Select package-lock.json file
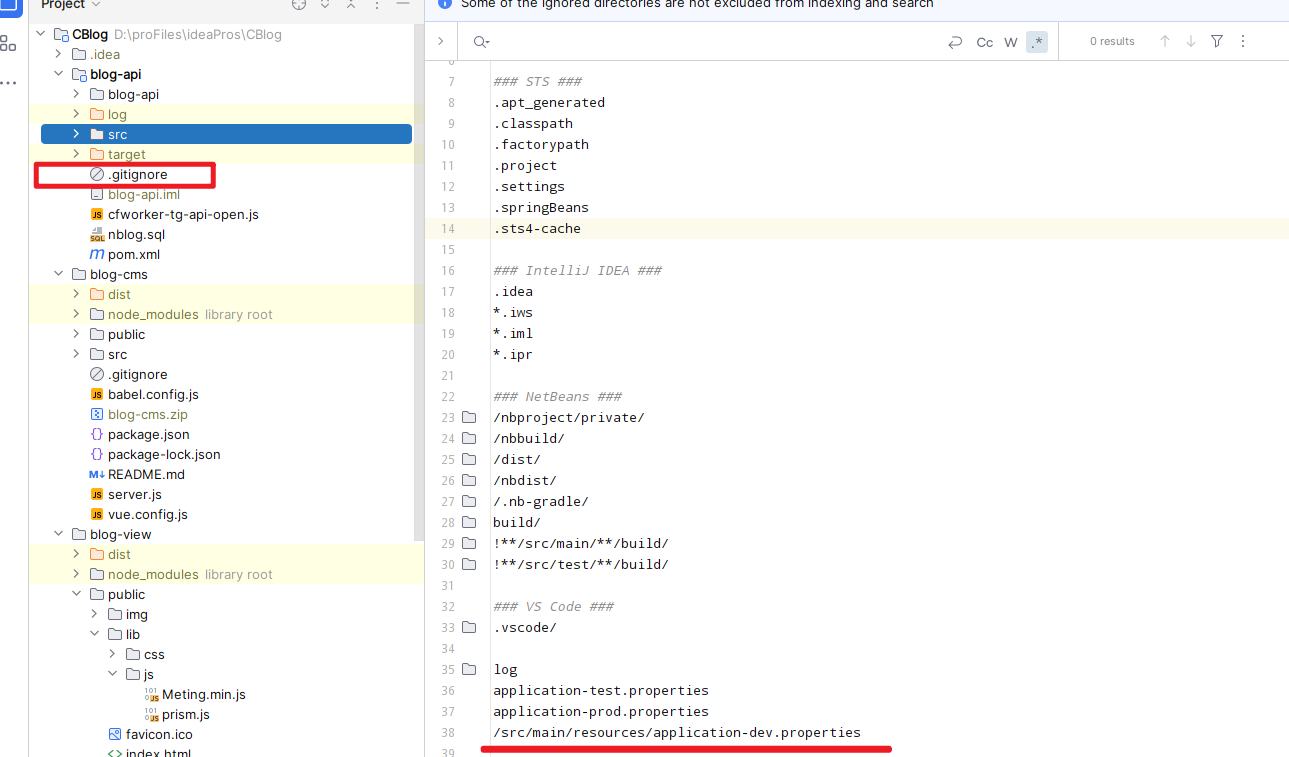 pyautogui.click(x=164, y=454)
